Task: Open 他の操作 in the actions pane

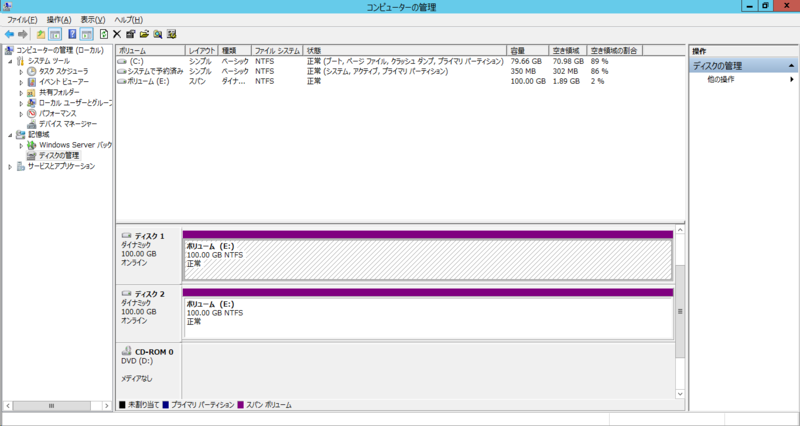Action: (x=721, y=79)
